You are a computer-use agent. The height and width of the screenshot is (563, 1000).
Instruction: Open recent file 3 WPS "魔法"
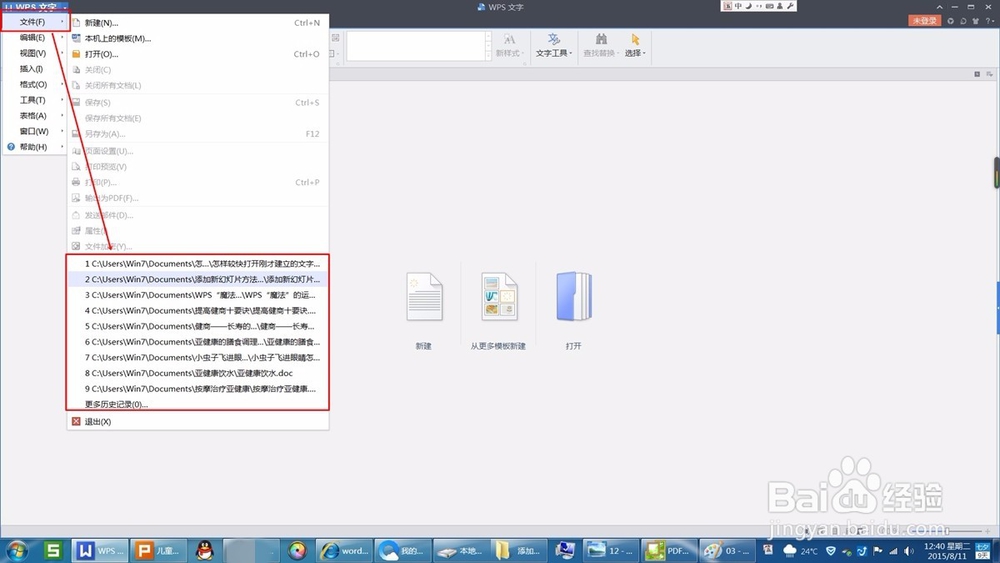pyautogui.click(x=198, y=295)
